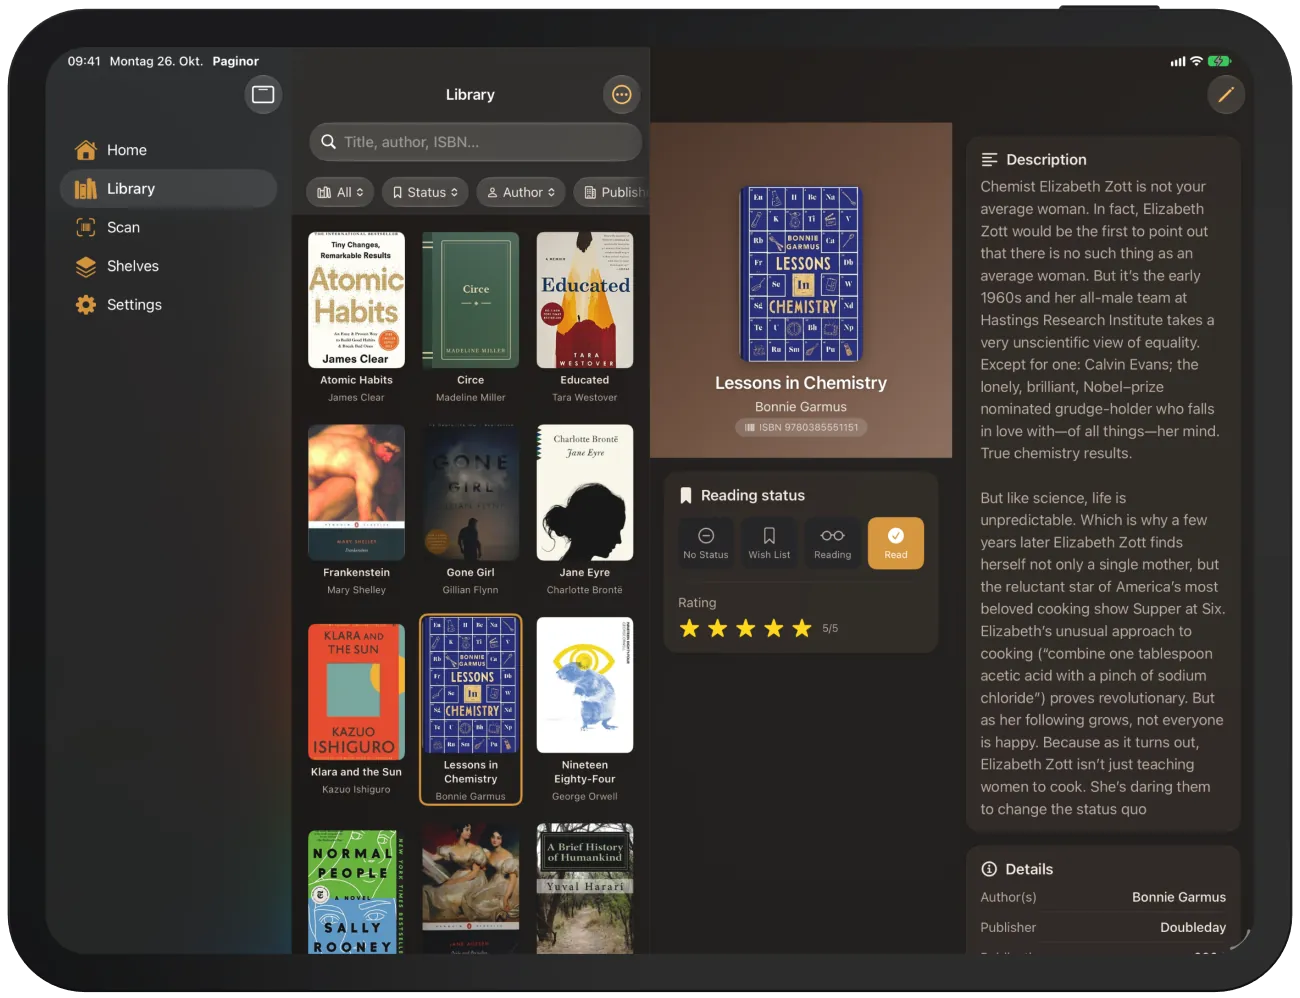
Task: Expand the Publisher filter dropdown
Action: coord(612,192)
